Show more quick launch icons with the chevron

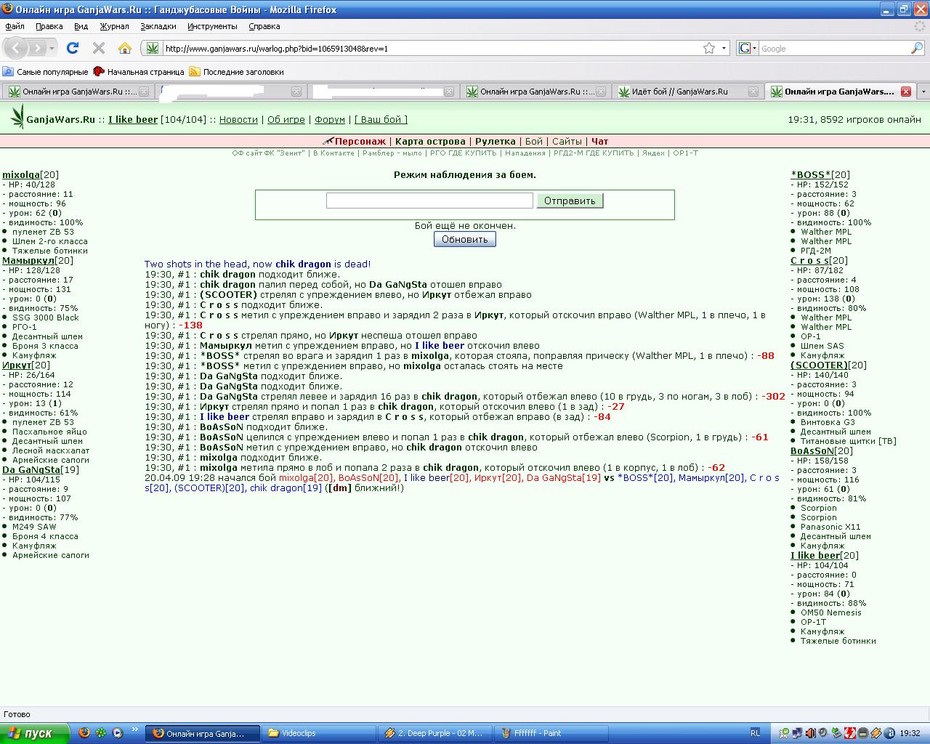click(x=135, y=730)
